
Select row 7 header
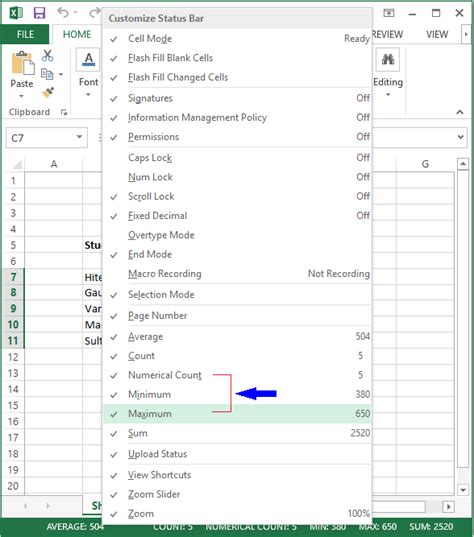(x=13, y=277)
